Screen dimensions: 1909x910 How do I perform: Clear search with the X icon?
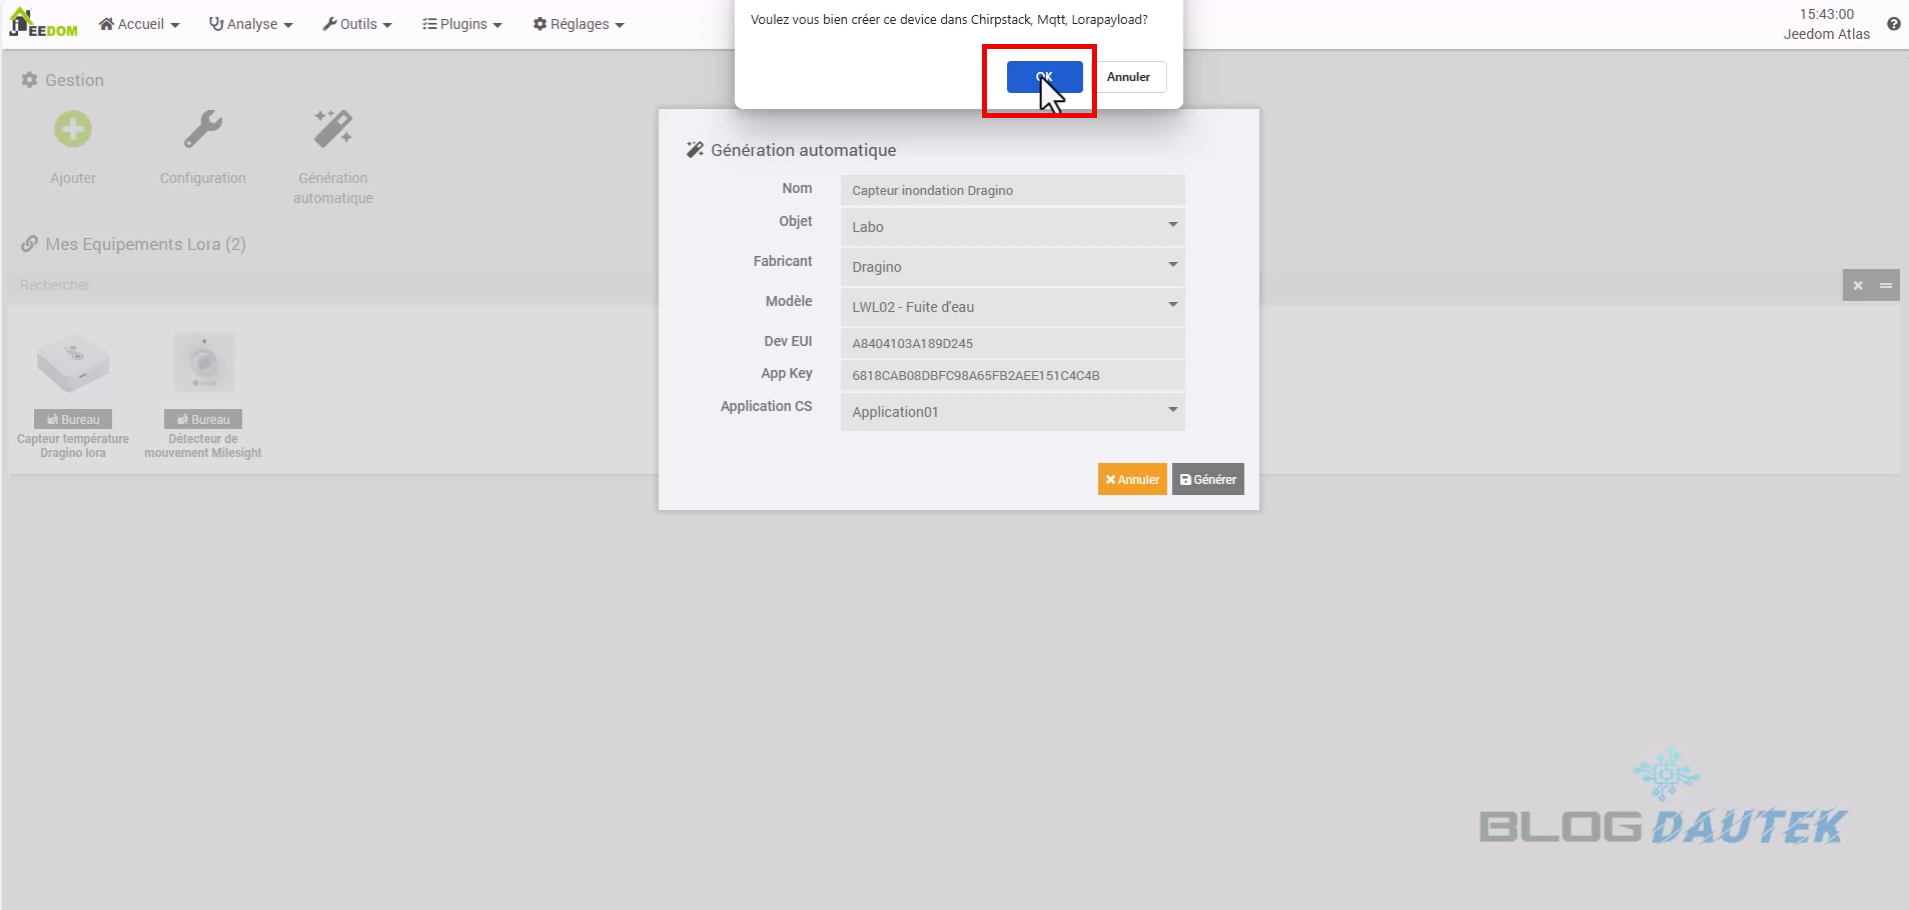coord(1857,286)
